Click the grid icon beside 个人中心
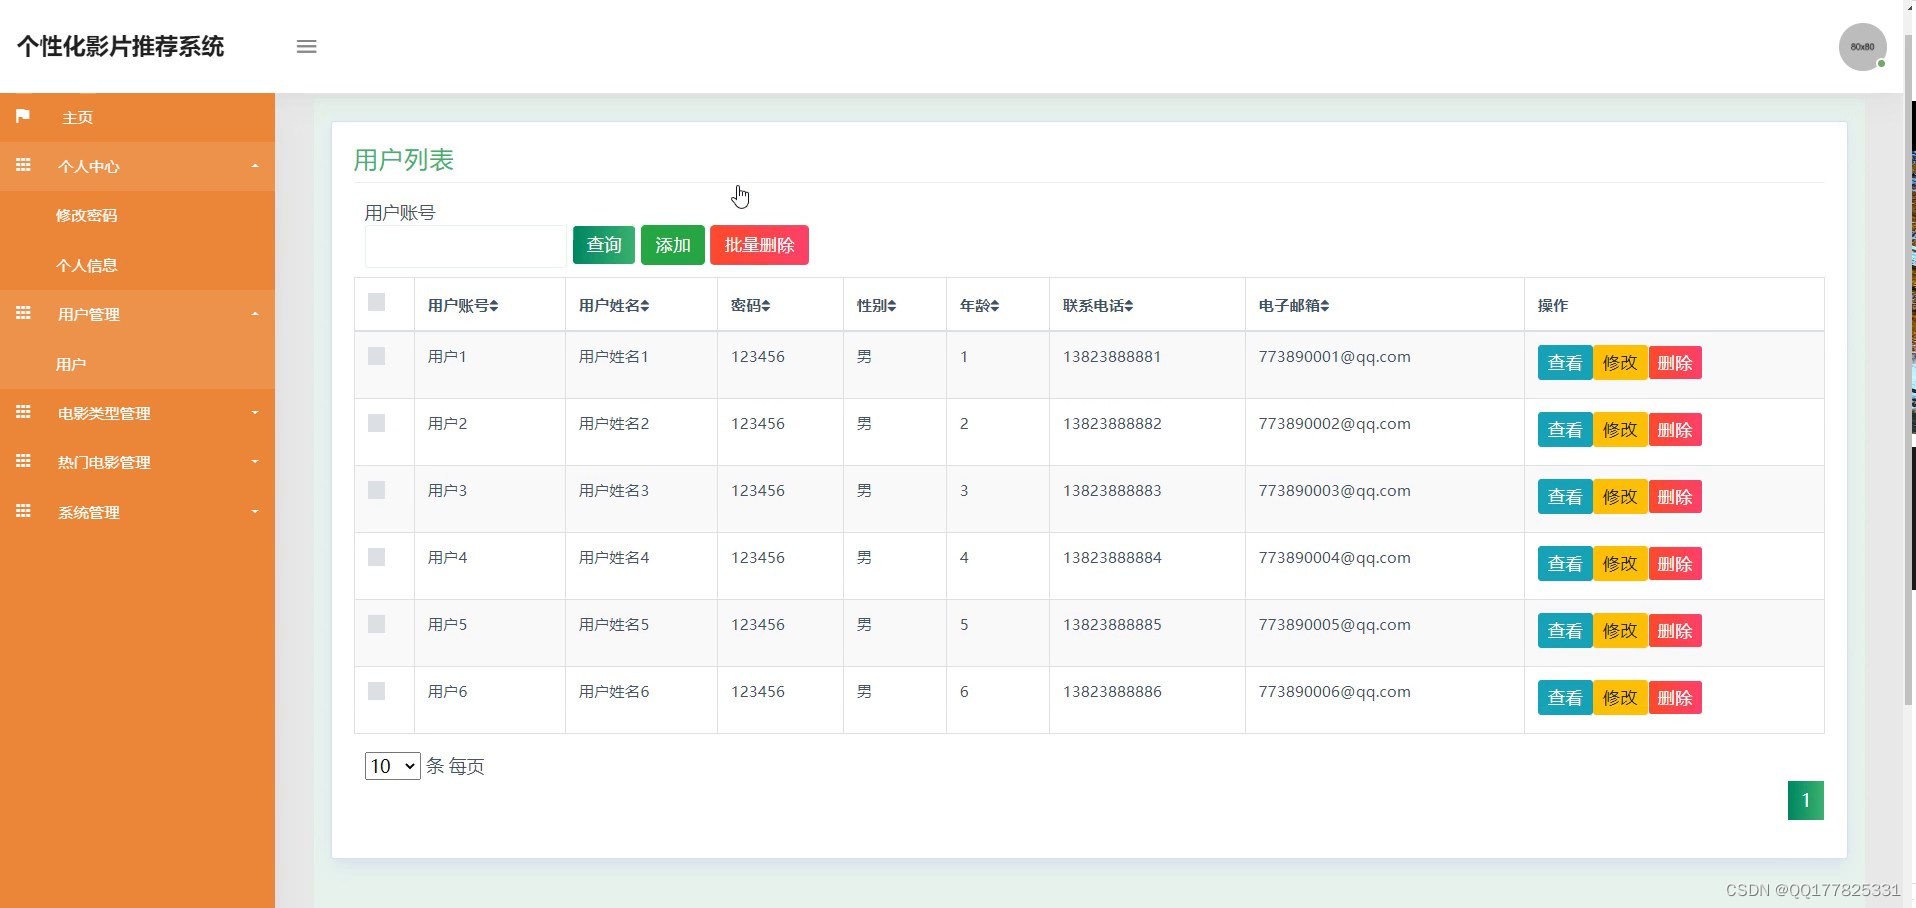The image size is (1916, 908). pos(23,165)
